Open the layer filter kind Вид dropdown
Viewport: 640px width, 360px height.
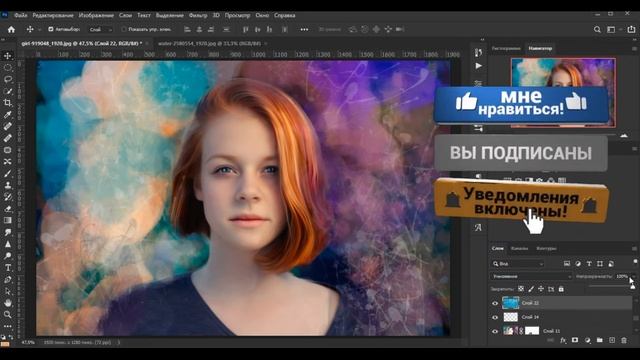coord(518,264)
